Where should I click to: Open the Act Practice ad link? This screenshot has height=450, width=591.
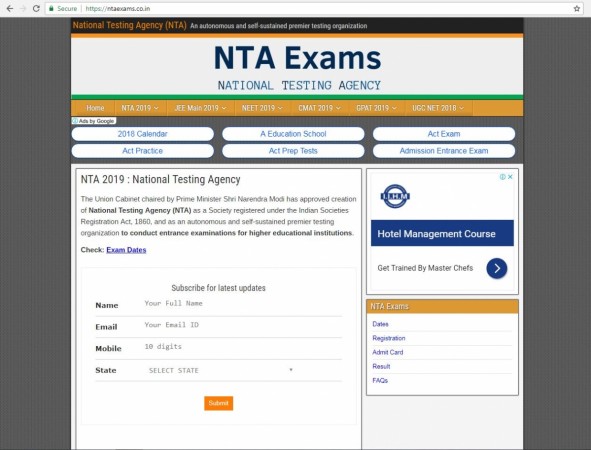pyautogui.click(x=142, y=151)
